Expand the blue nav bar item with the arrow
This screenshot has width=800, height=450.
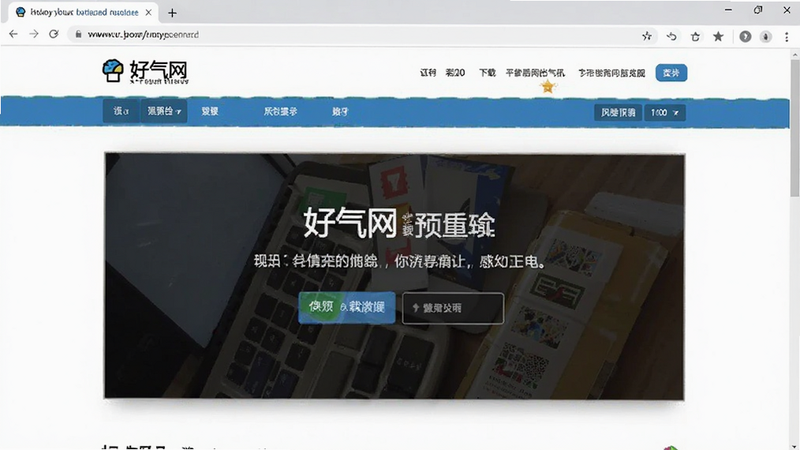(164, 111)
